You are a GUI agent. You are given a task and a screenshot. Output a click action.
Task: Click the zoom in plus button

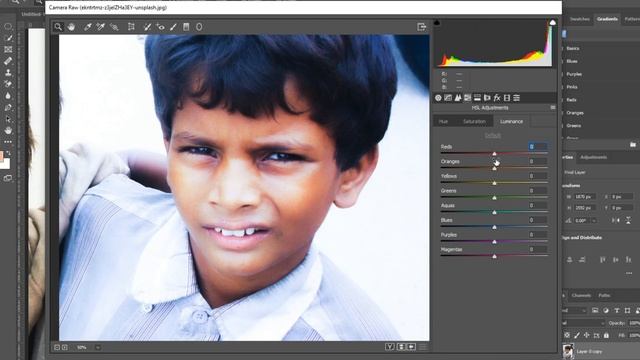(x=64, y=347)
